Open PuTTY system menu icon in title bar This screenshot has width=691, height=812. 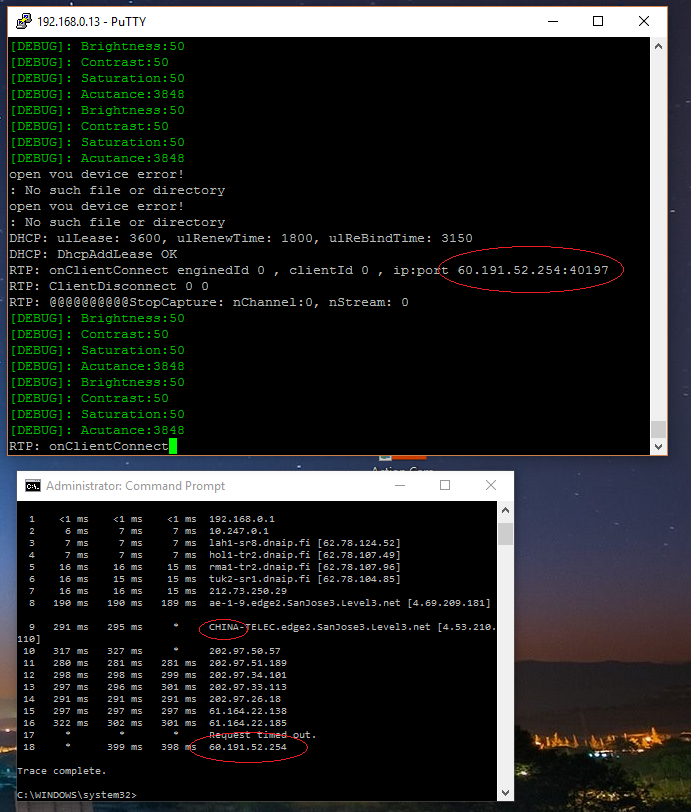[20, 20]
